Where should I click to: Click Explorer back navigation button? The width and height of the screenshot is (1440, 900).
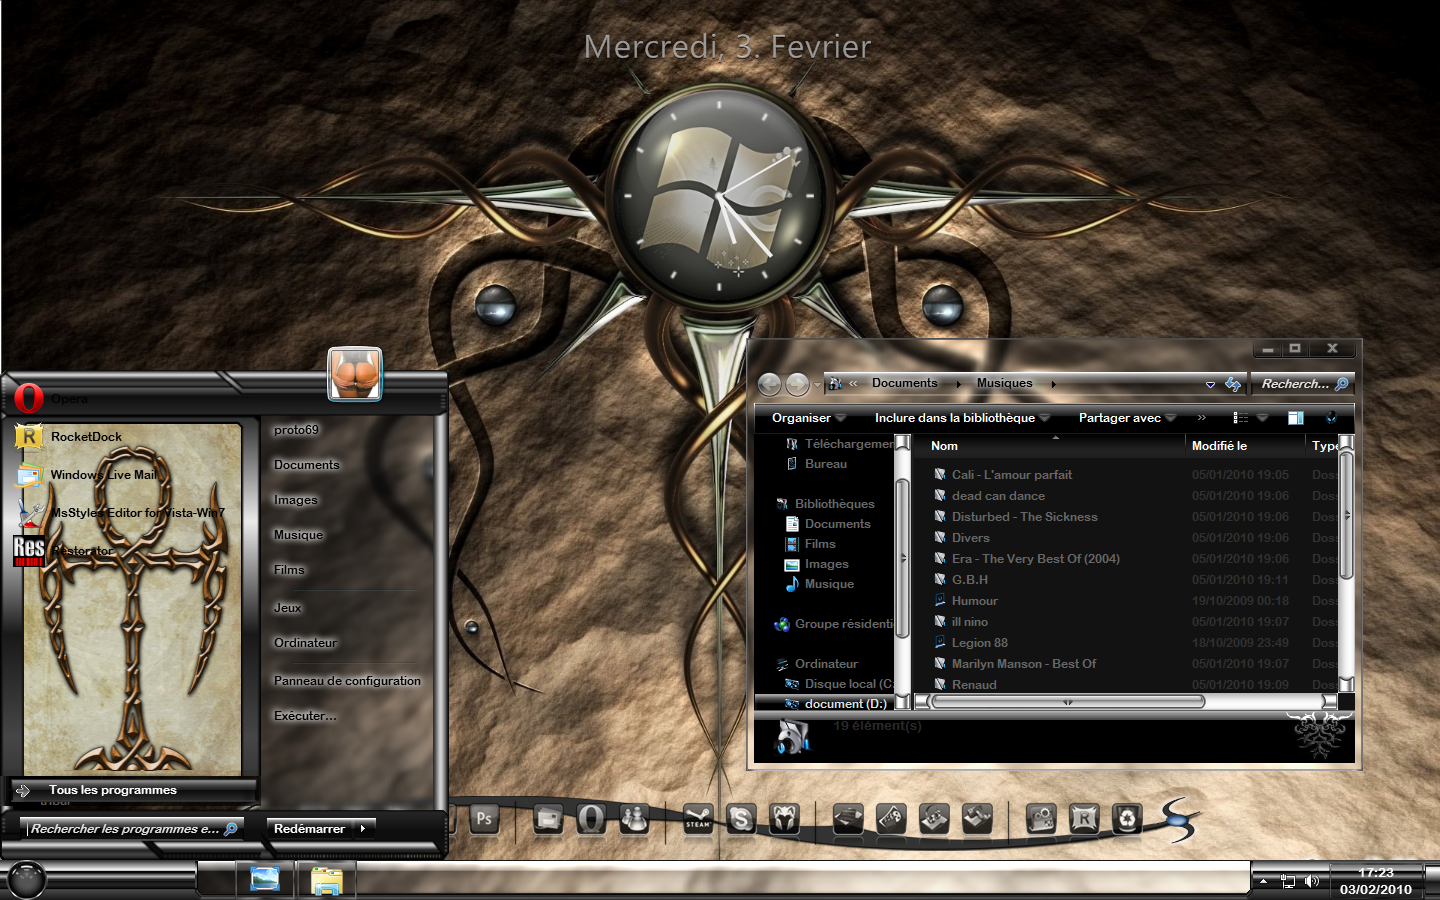pos(769,384)
